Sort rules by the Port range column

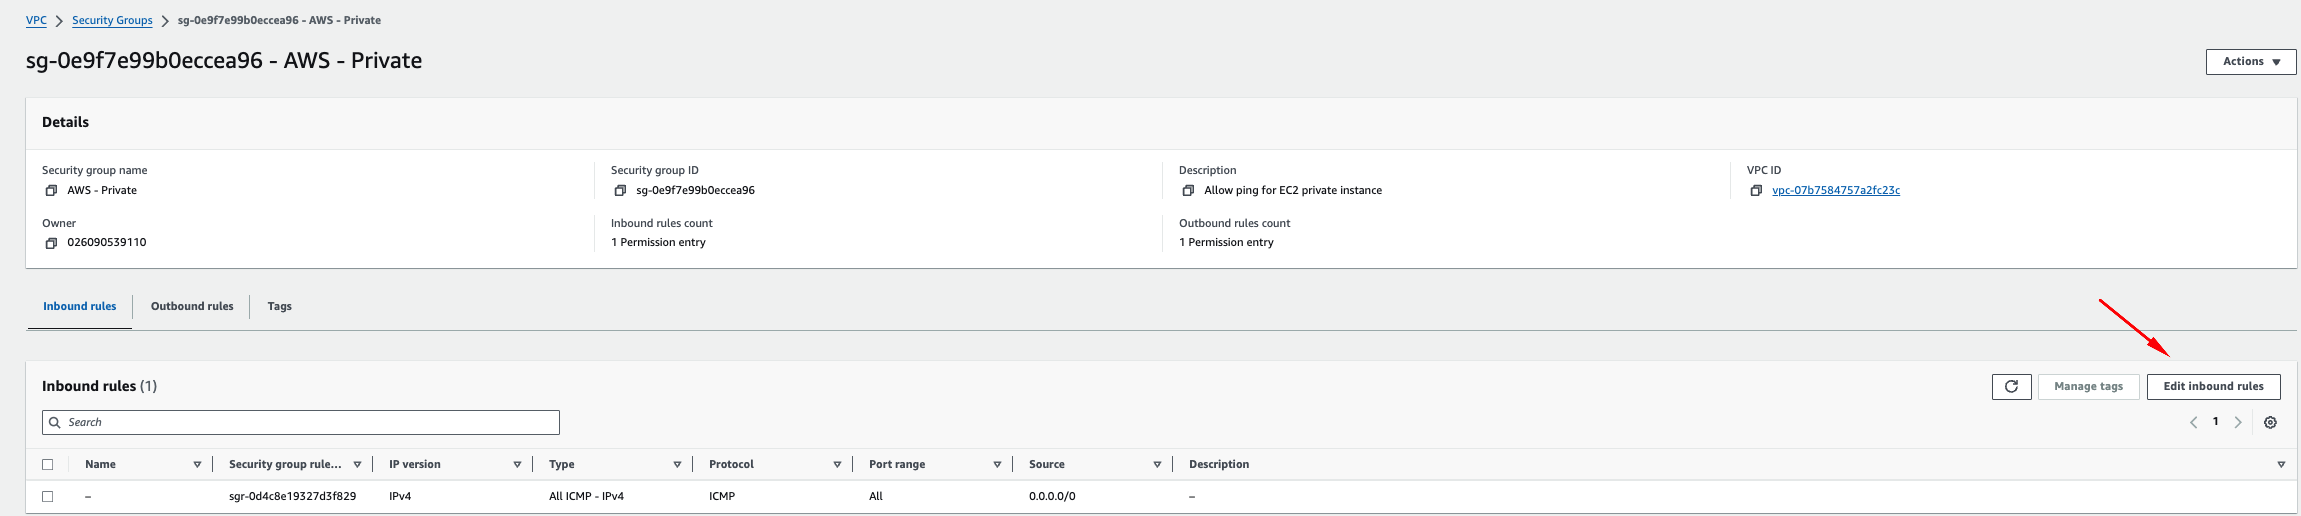click(x=997, y=465)
